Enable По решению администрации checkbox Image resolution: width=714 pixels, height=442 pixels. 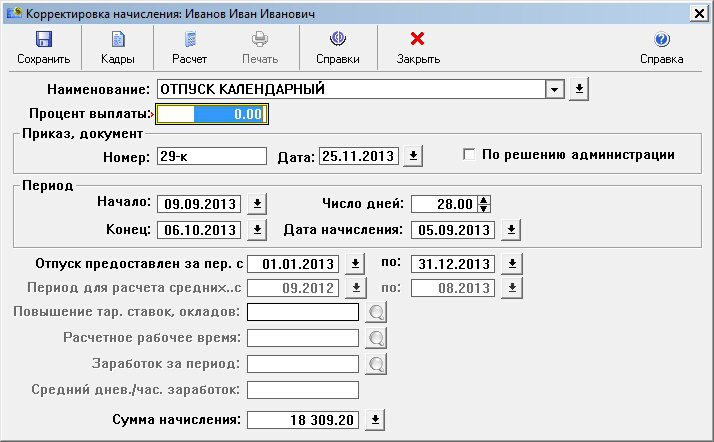pos(470,155)
